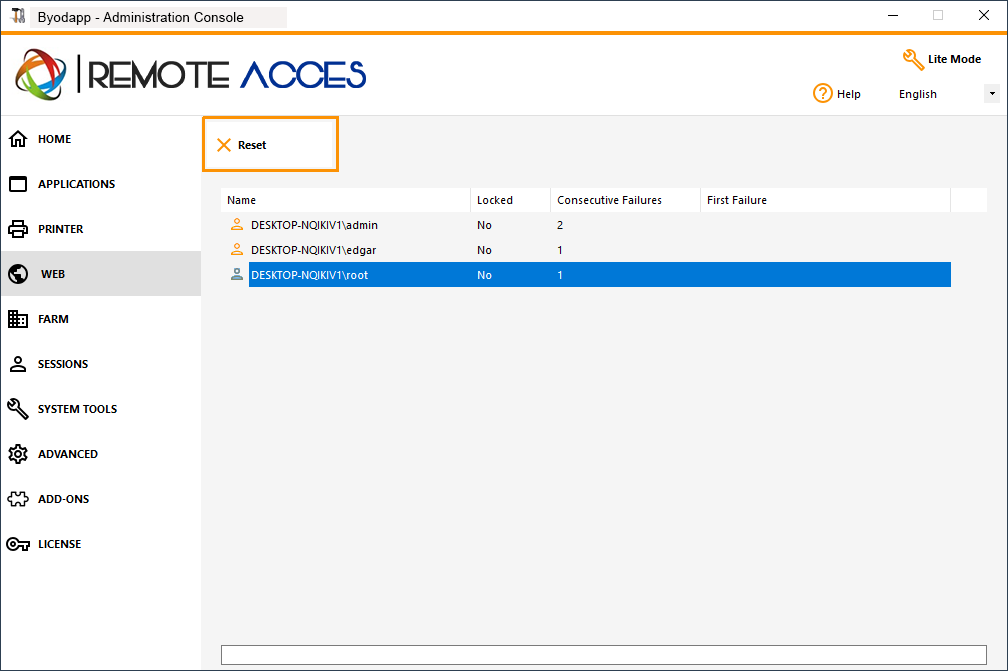The image size is (1008, 671).
Task: Click the orange Lite Mode wrench icon
Action: (x=913, y=60)
